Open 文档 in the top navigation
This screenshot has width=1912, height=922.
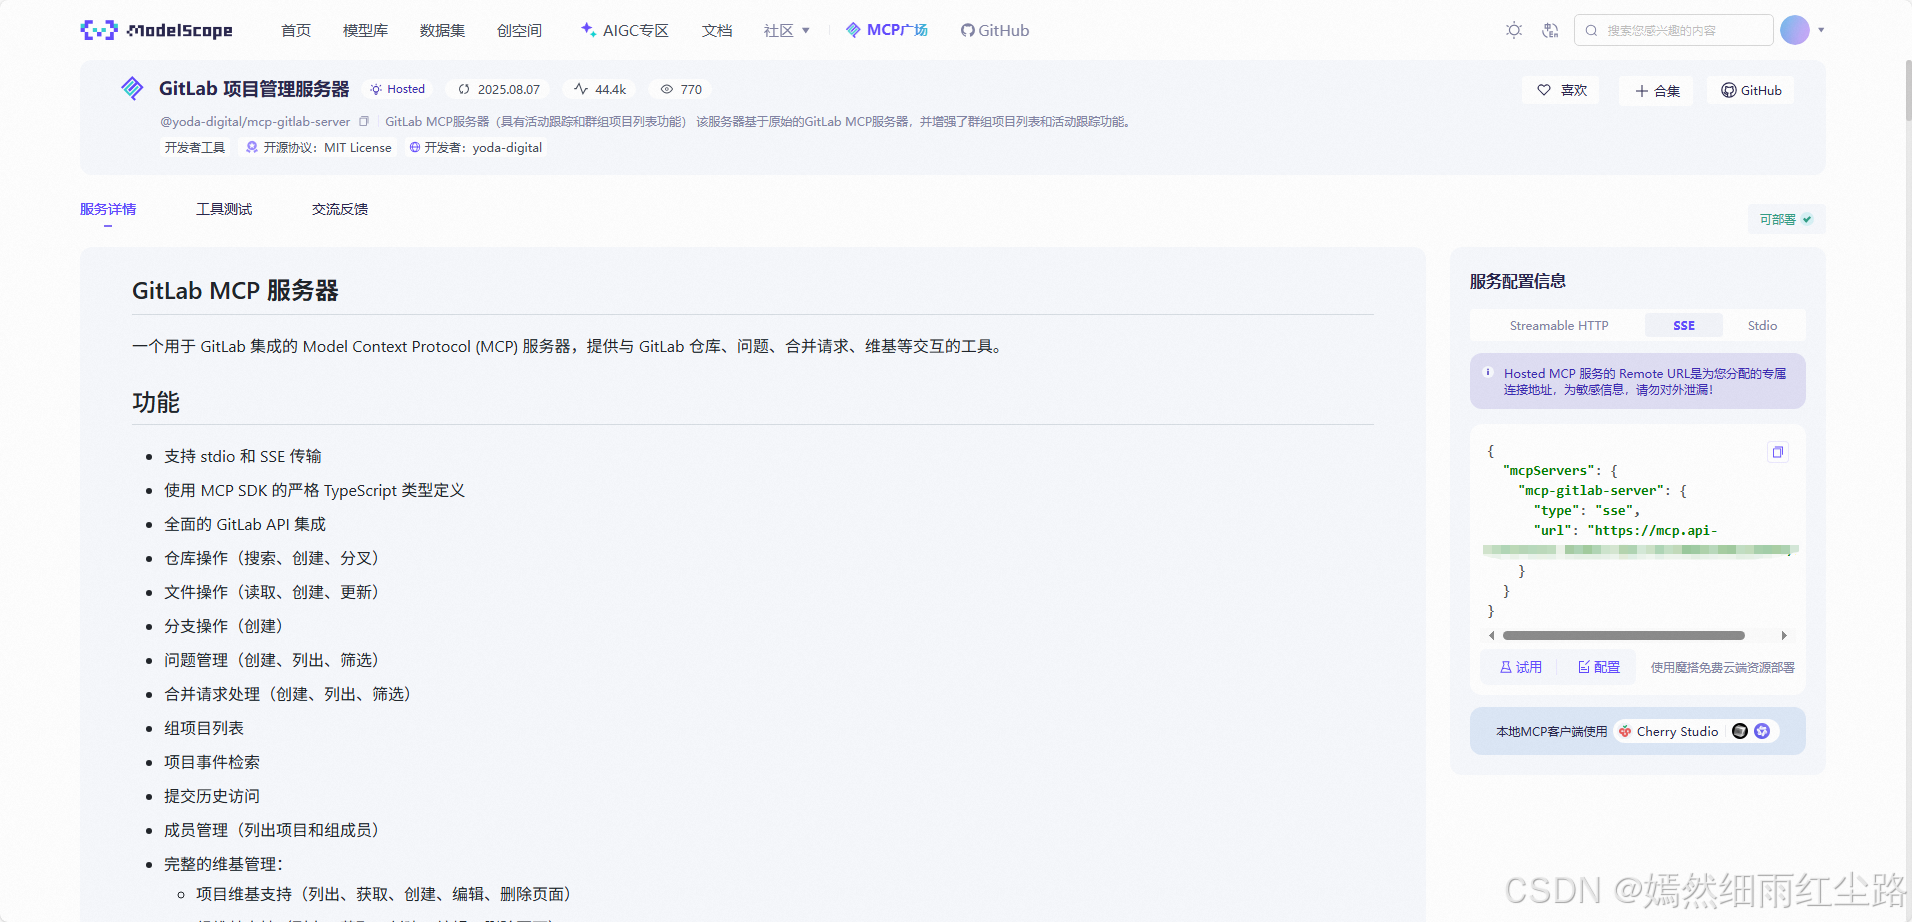point(717,30)
